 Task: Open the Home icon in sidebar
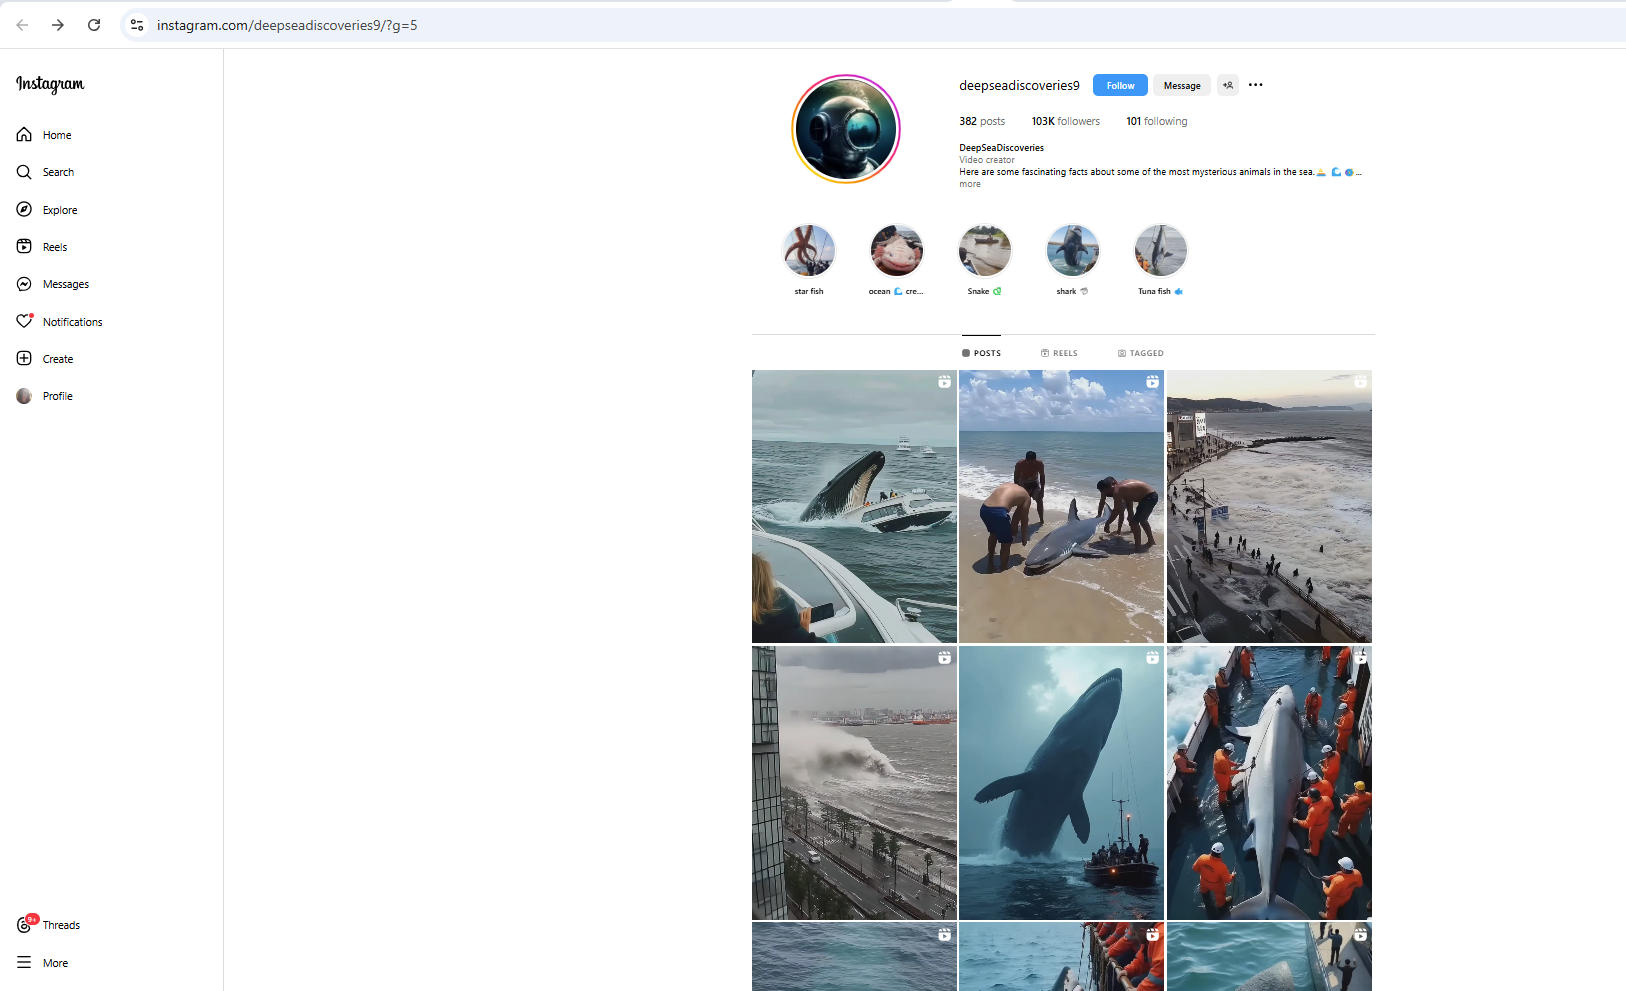pyautogui.click(x=24, y=135)
